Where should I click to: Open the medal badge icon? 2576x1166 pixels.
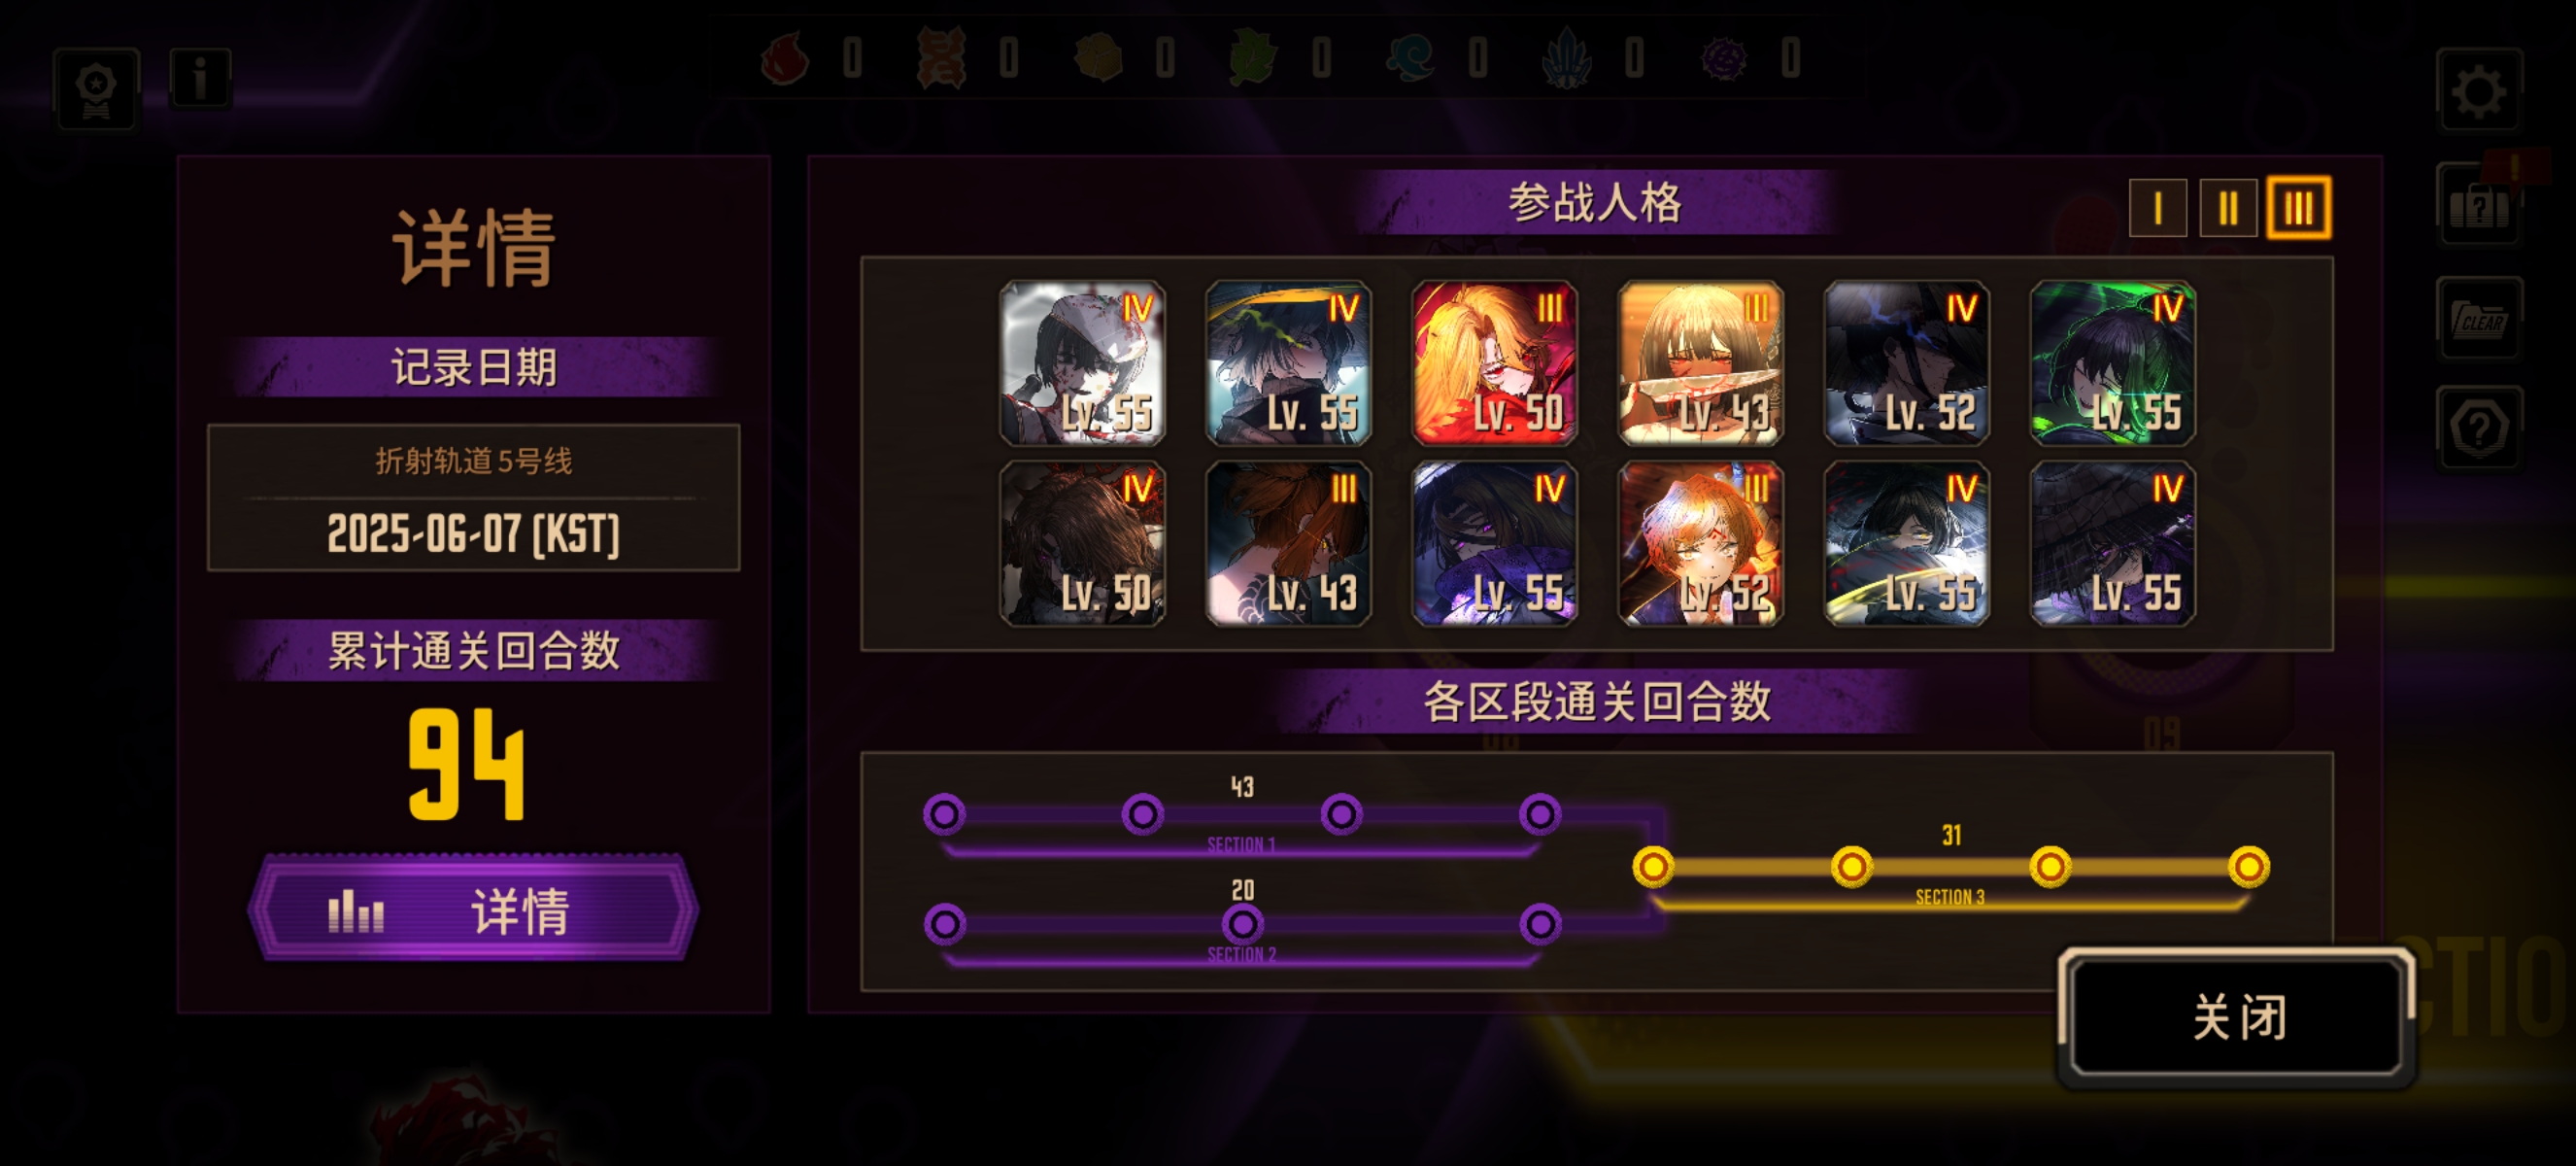(96, 88)
